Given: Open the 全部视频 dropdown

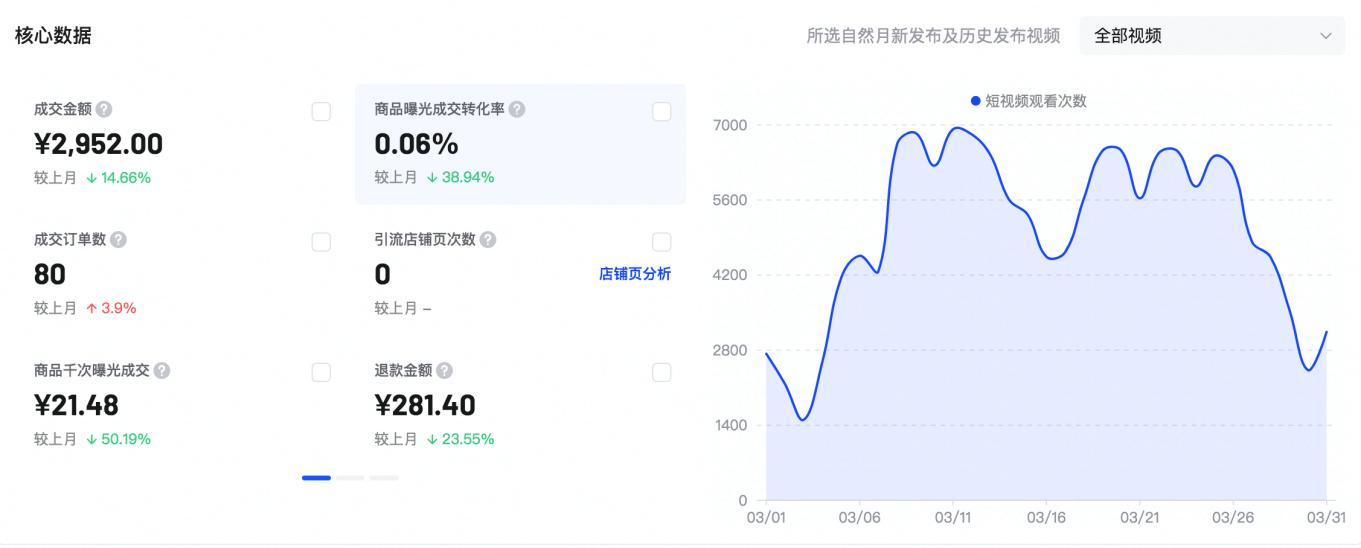Looking at the screenshot, I should click(1212, 35).
